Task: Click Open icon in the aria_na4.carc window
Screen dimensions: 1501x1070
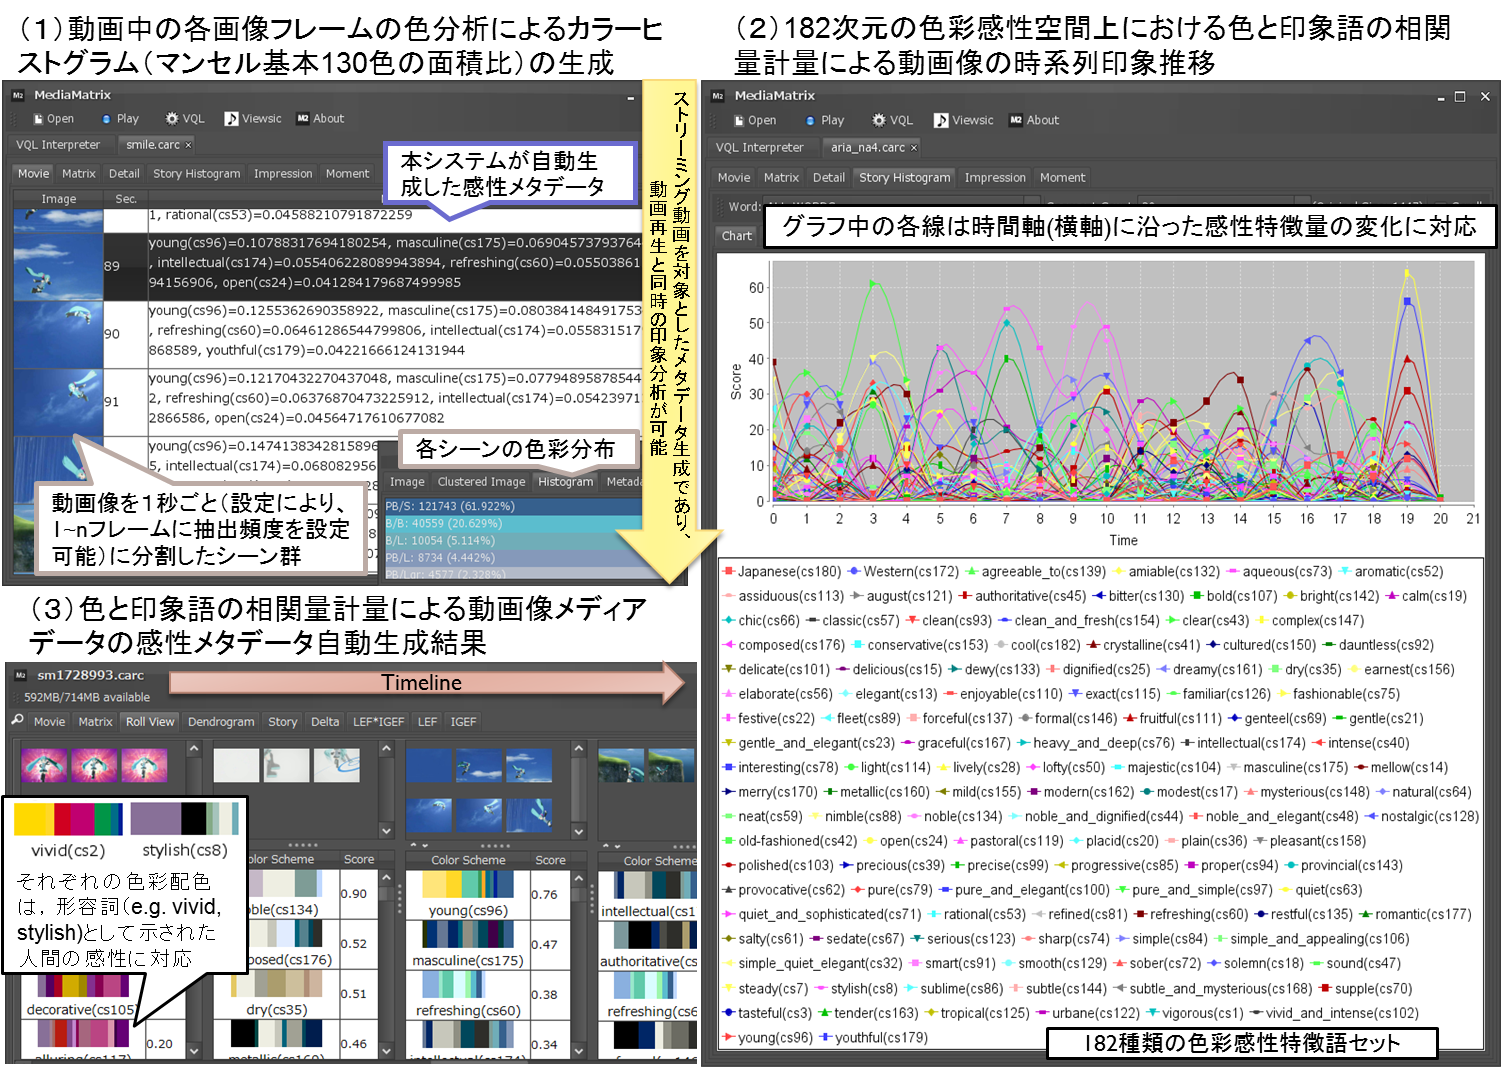Action: point(739,120)
